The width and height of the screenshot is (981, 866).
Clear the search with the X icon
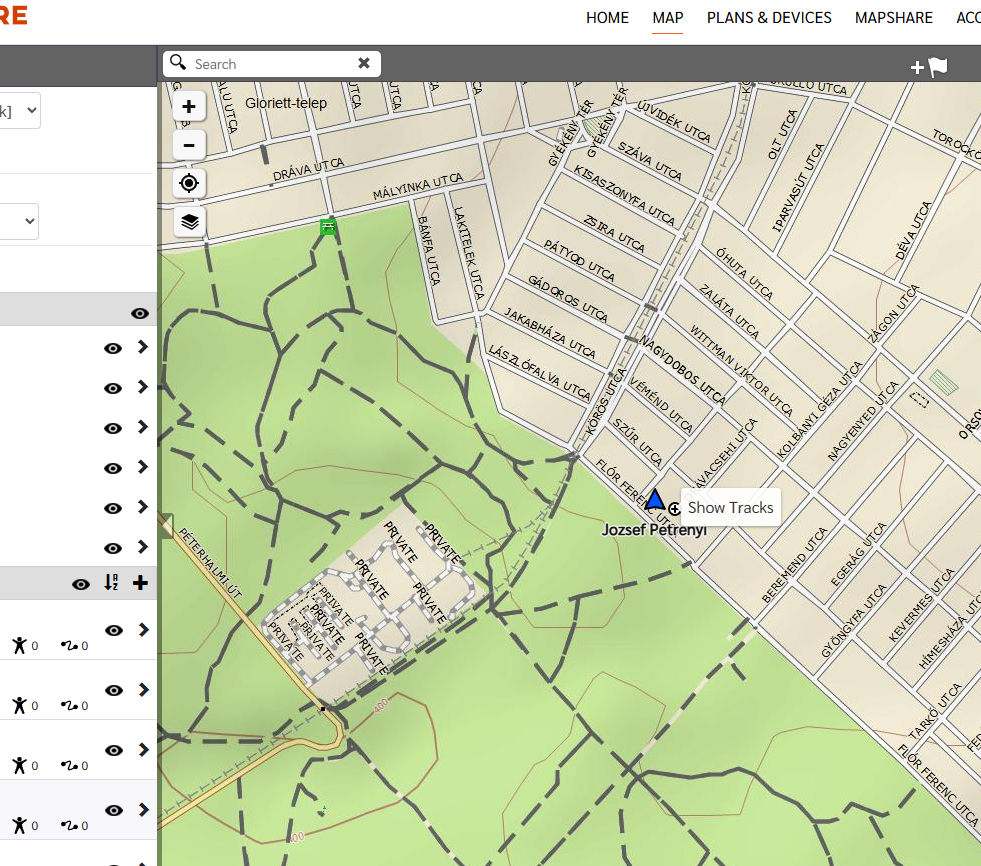click(x=364, y=63)
